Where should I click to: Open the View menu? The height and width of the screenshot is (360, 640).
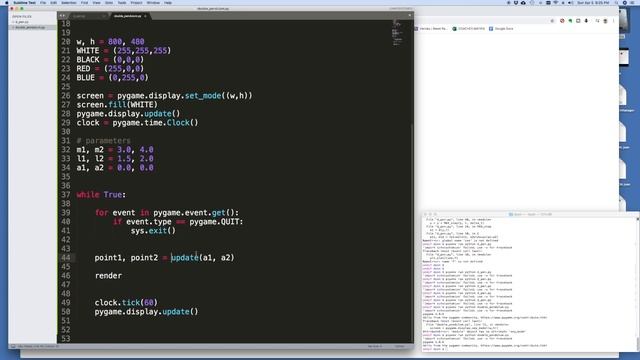[x=96, y=2]
